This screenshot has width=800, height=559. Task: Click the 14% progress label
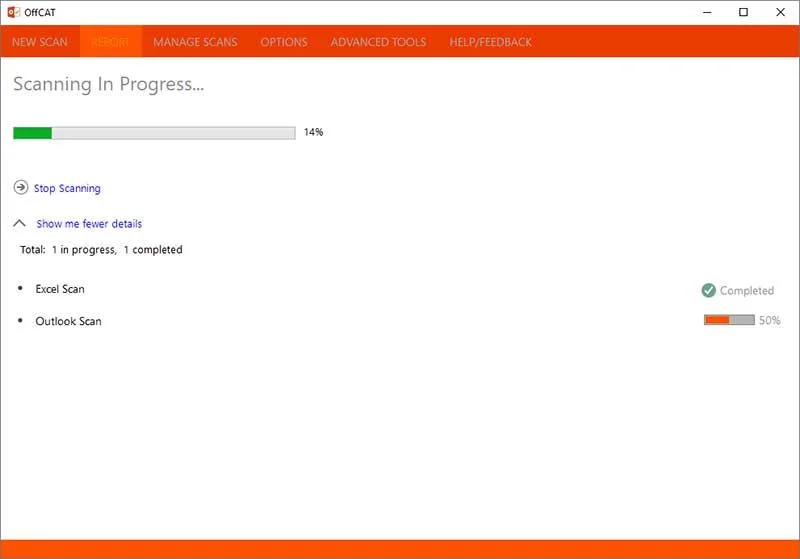coord(313,132)
